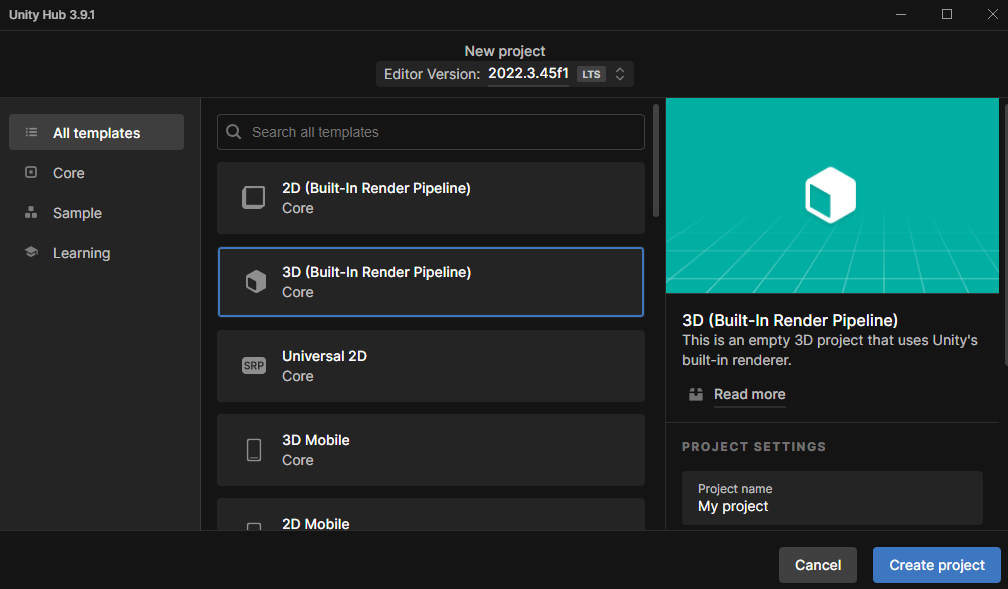The image size is (1008, 589).
Task: Minimize the Unity Hub window
Action: click(901, 14)
